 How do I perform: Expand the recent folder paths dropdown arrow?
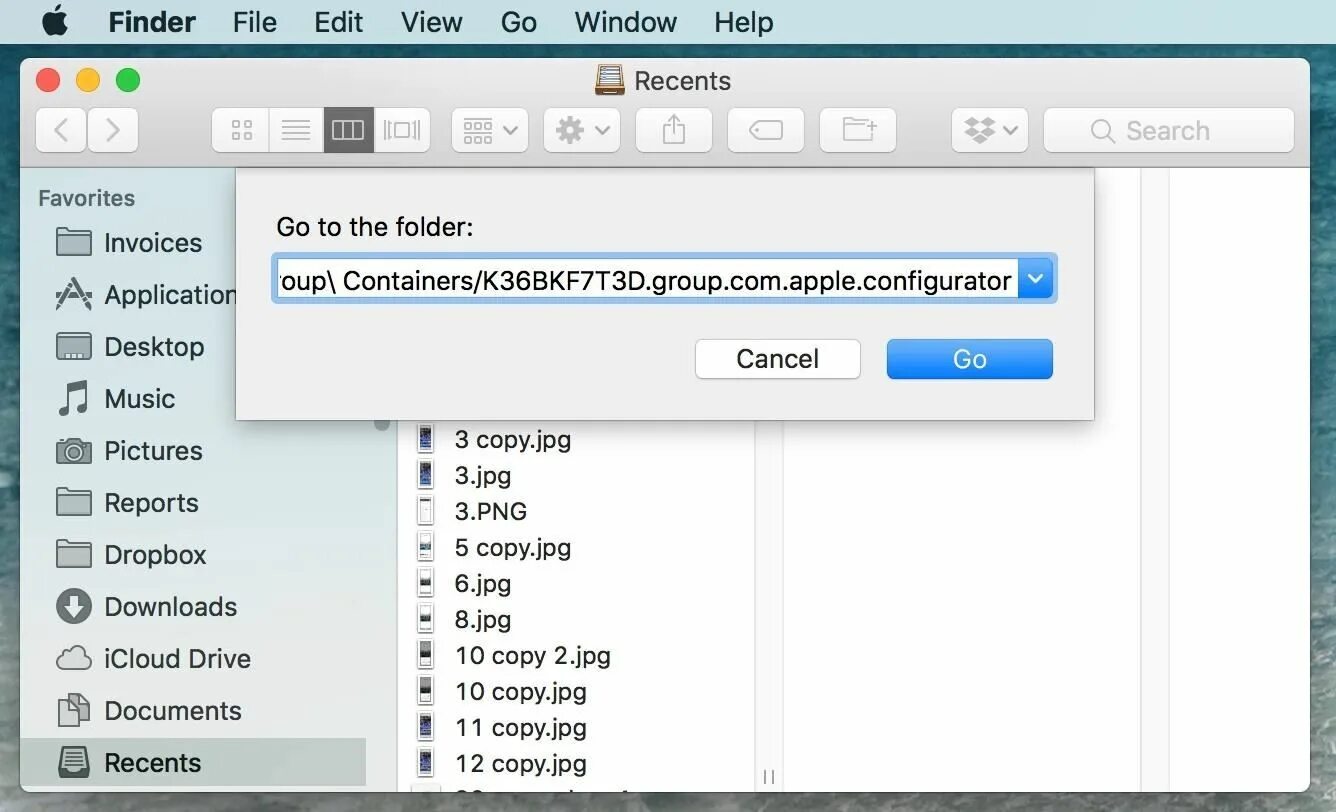tap(1036, 280)
